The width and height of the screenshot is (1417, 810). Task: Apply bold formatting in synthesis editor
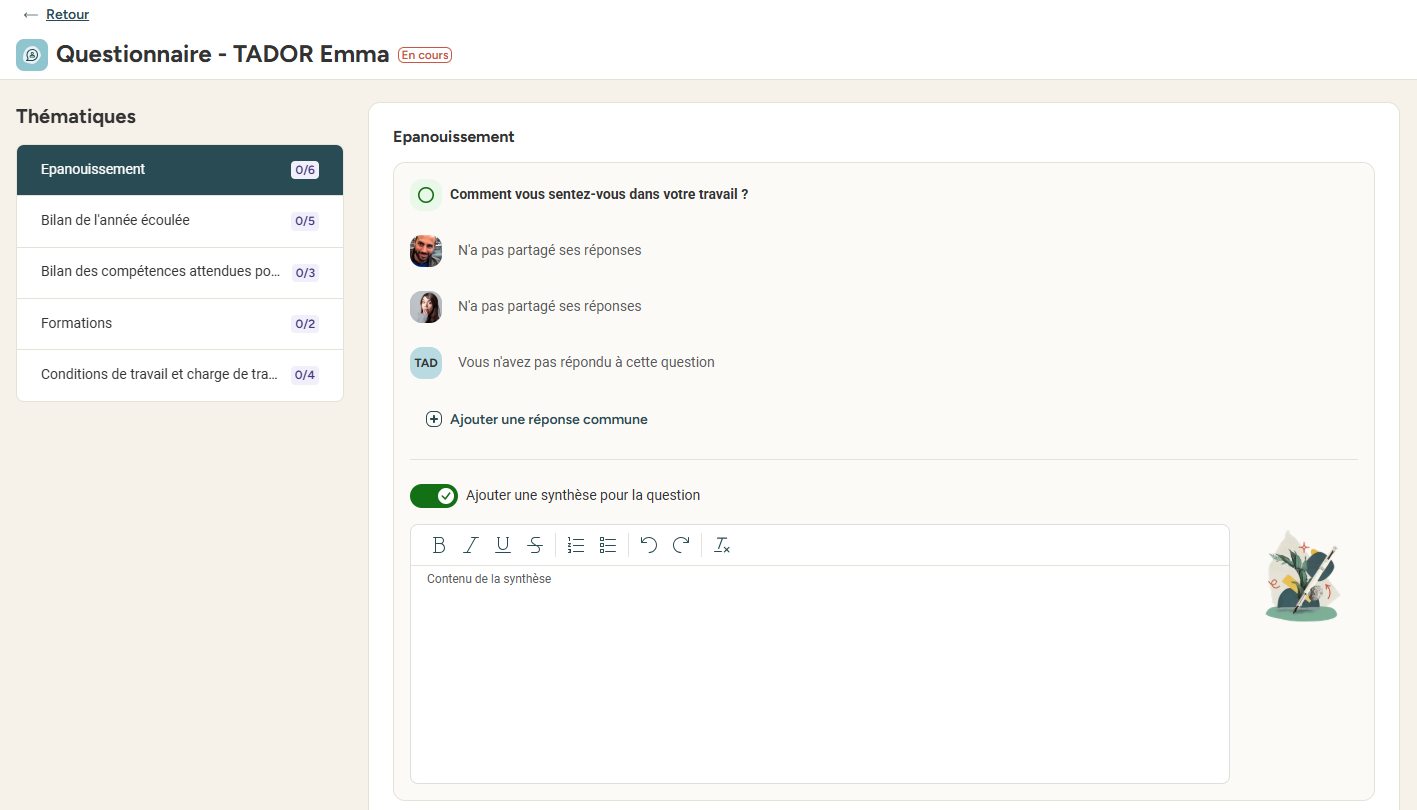(x=439, y=545)
